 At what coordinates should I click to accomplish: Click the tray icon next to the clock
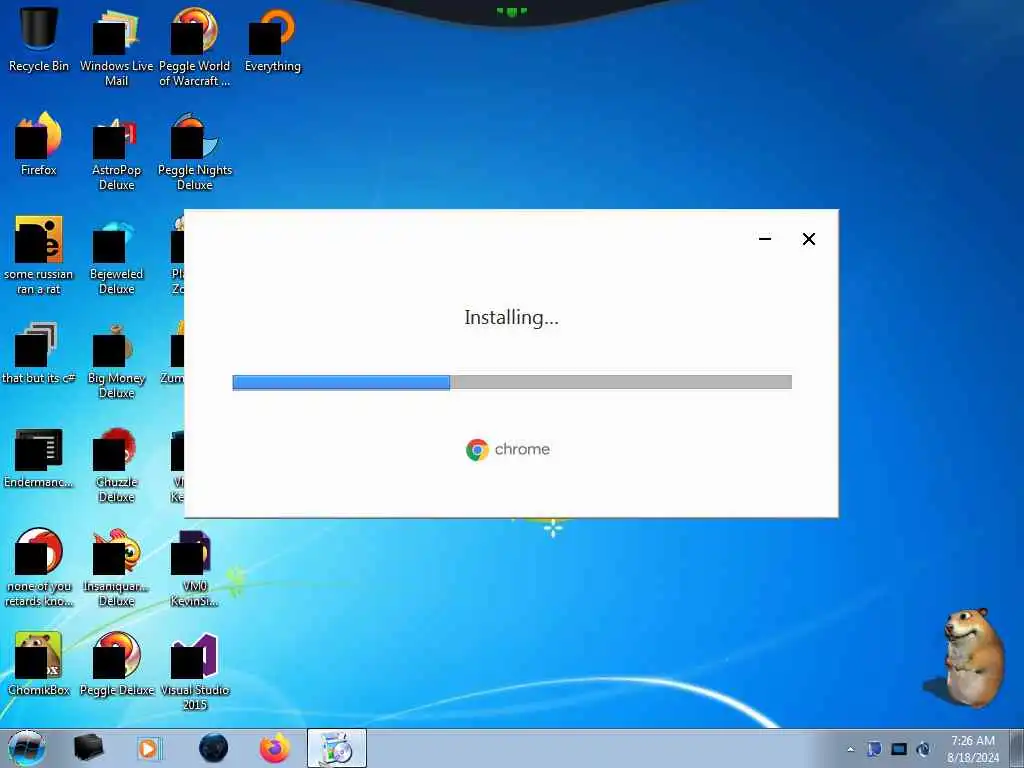[x=923, y=749]
